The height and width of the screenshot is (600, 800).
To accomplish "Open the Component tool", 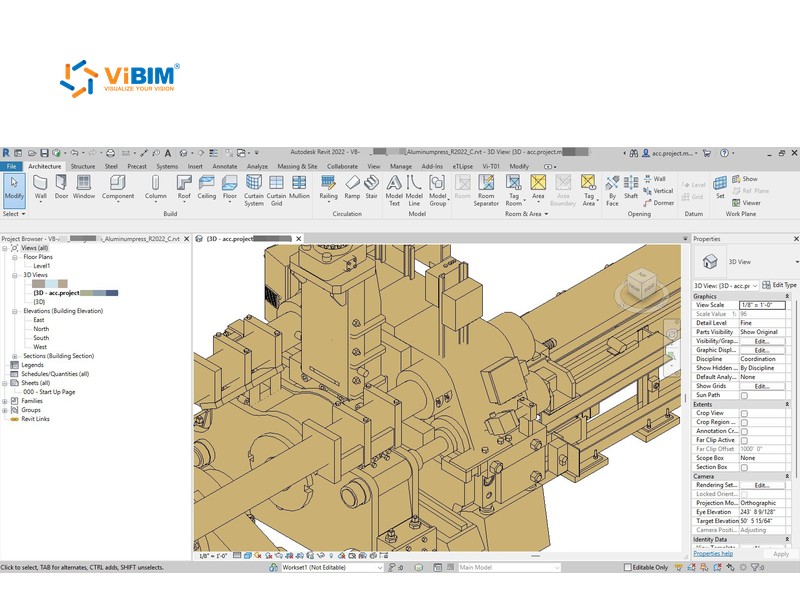I will coord(118,188).
